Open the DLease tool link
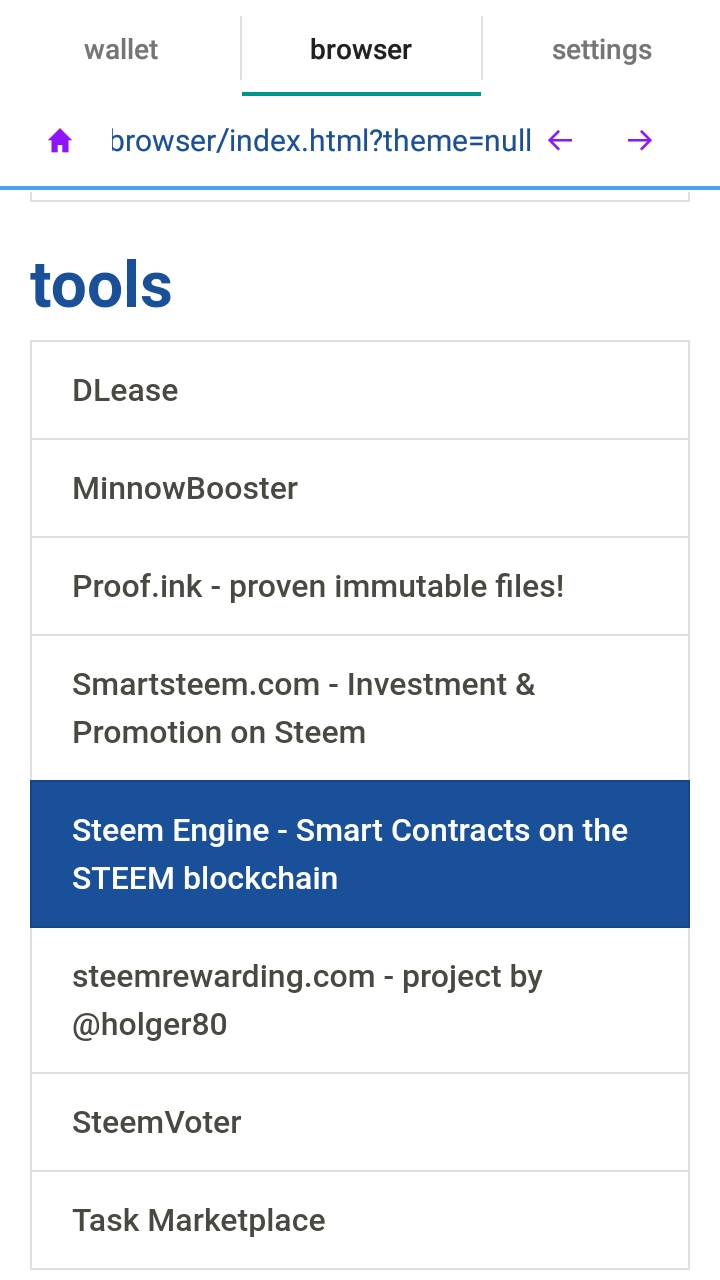The height and width of the screenshot is (1280, 720). (360, 390)
